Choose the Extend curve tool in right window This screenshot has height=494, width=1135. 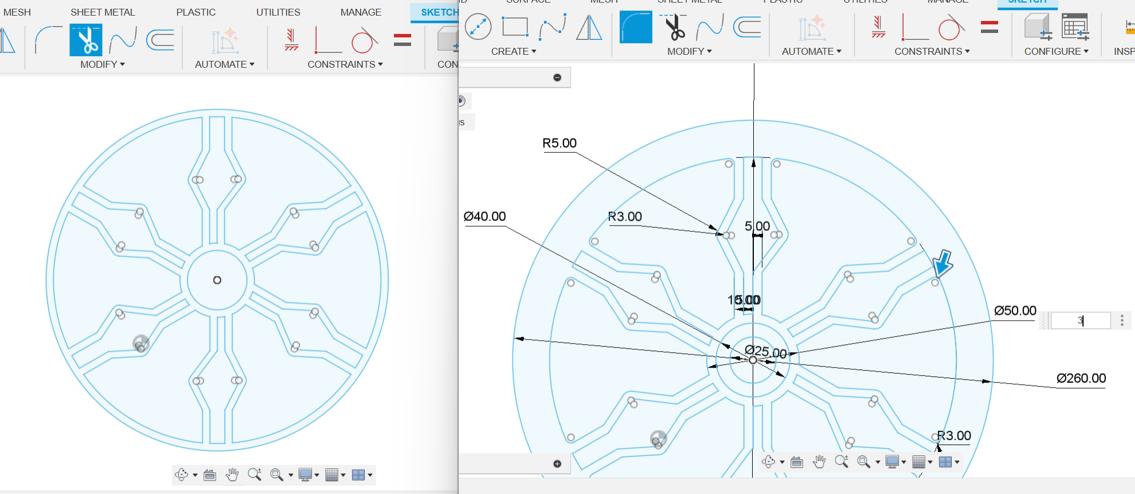tap(710, 28)
